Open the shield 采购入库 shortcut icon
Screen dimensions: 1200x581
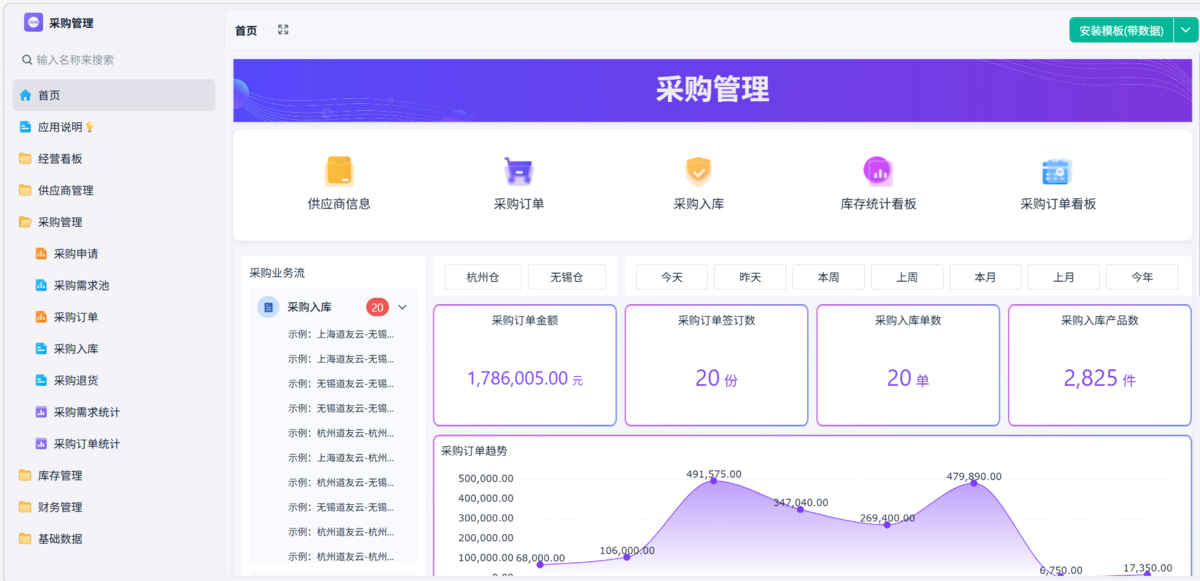pyautogui.click(x=698, y=171)
